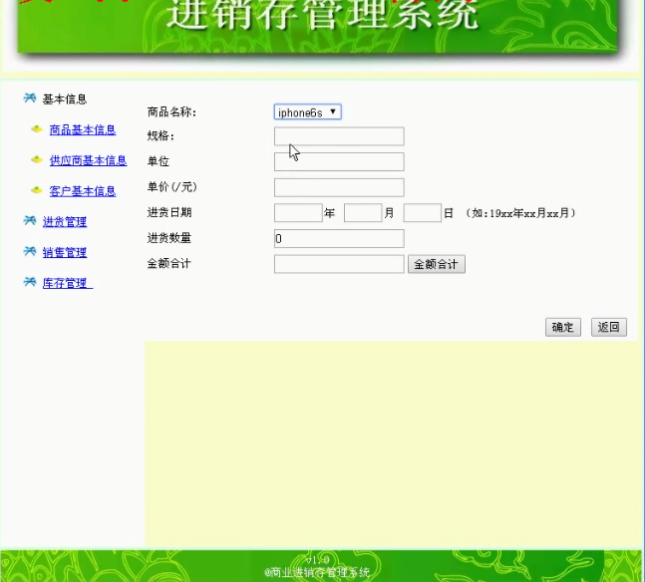The image size is (645, 582).
Task: Open the 供应商基本信息 link
Action: click(88, 160)
